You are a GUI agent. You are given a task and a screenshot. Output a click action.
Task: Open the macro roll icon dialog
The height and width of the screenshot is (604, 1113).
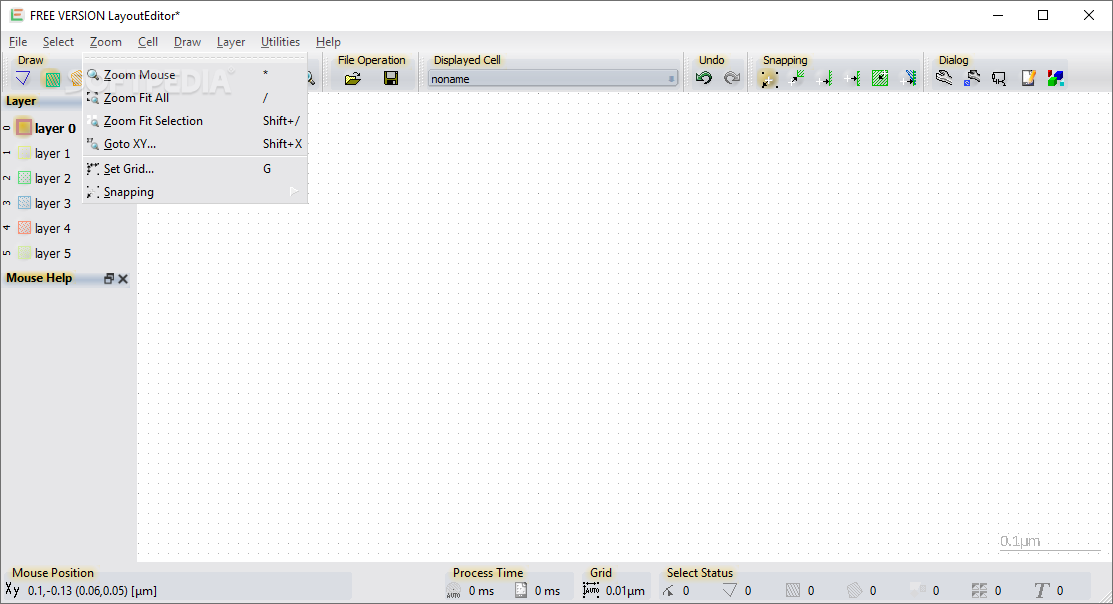(999, 79)
